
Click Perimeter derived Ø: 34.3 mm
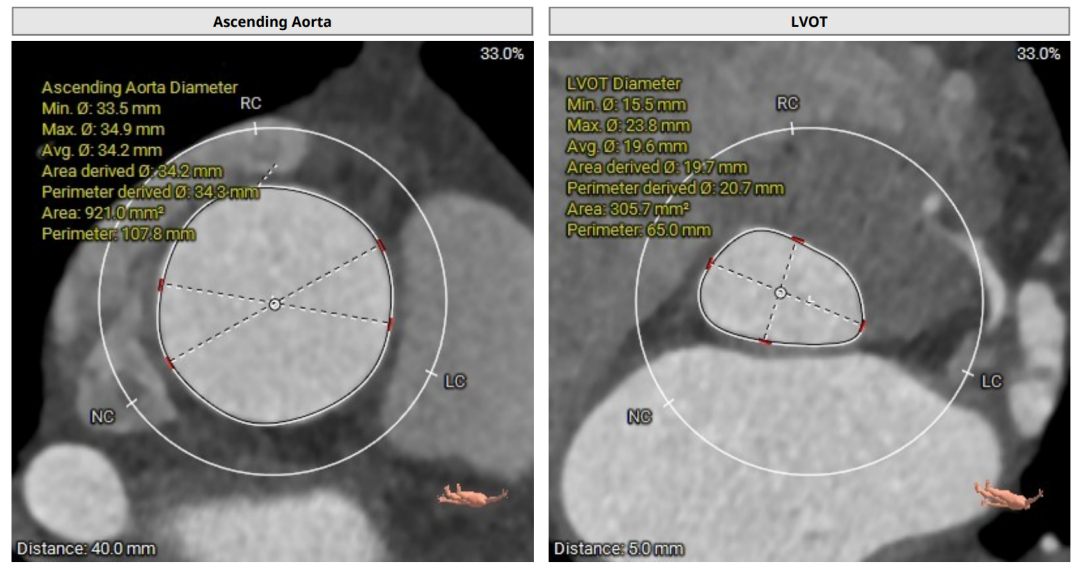151,191
